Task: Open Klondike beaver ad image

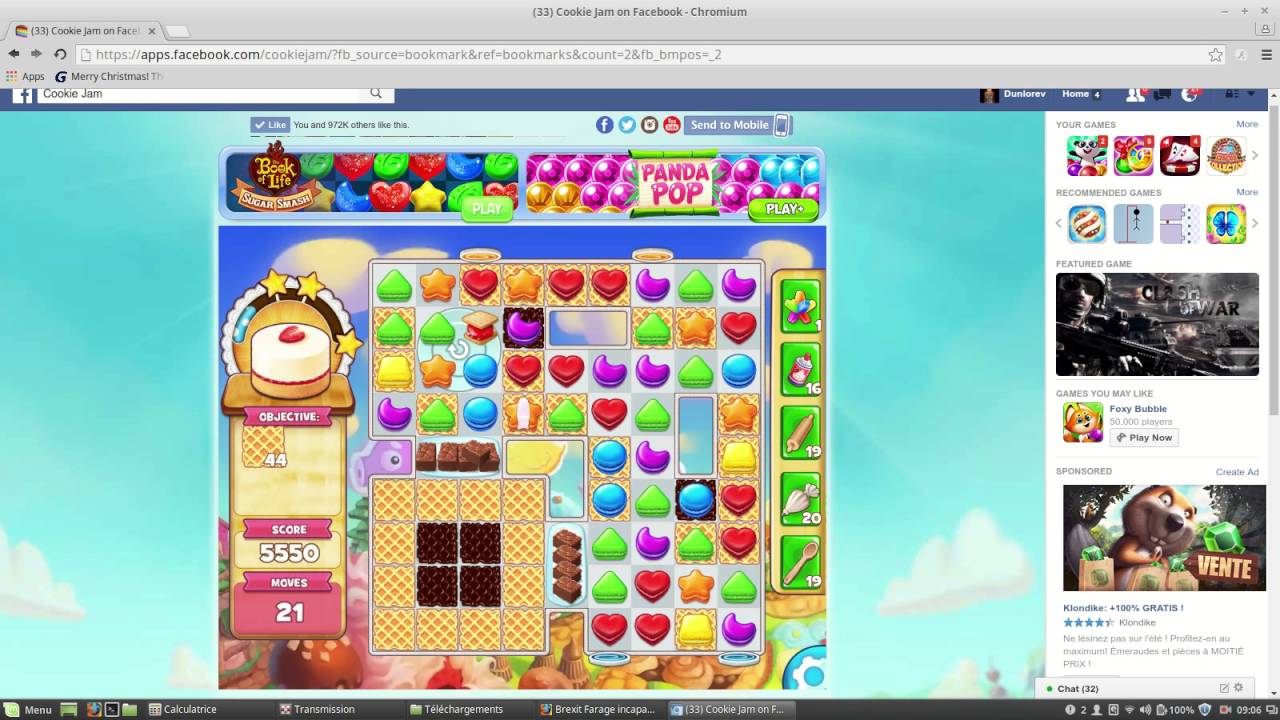Action: tap(1164, 538)
